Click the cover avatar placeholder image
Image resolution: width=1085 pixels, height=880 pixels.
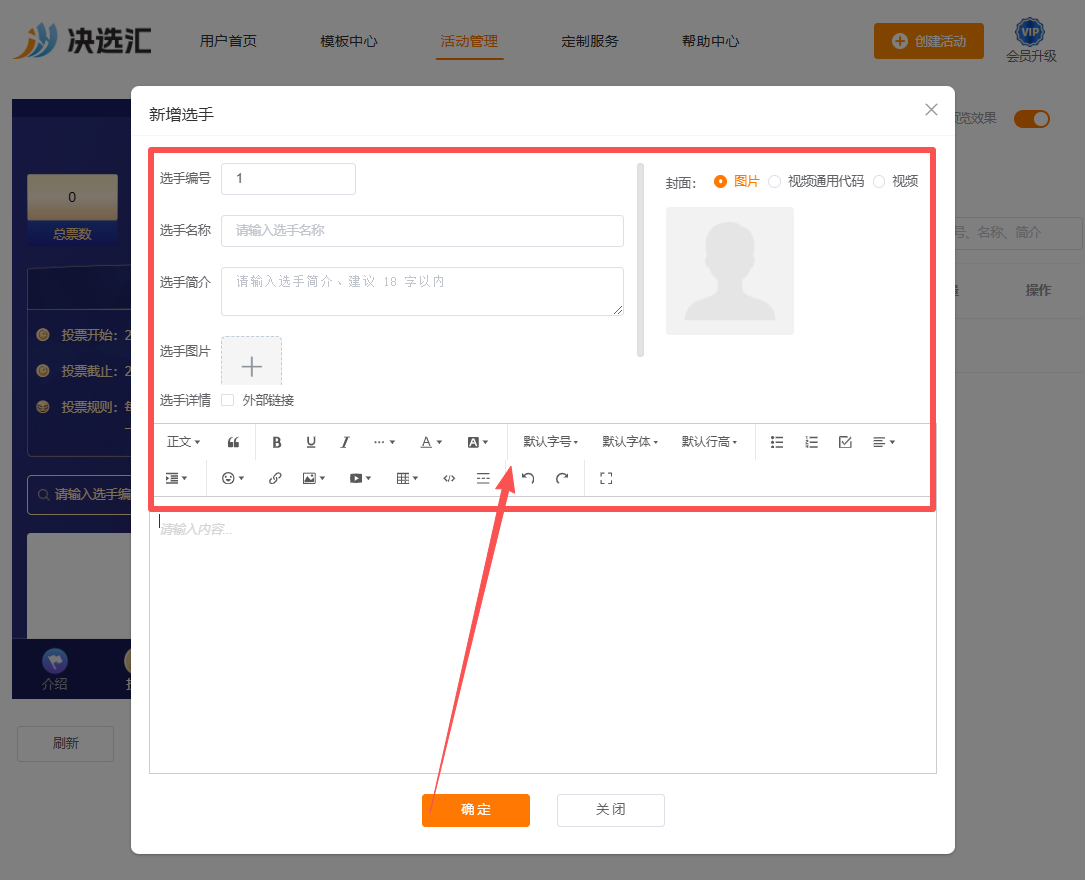[x=729, y=271]
